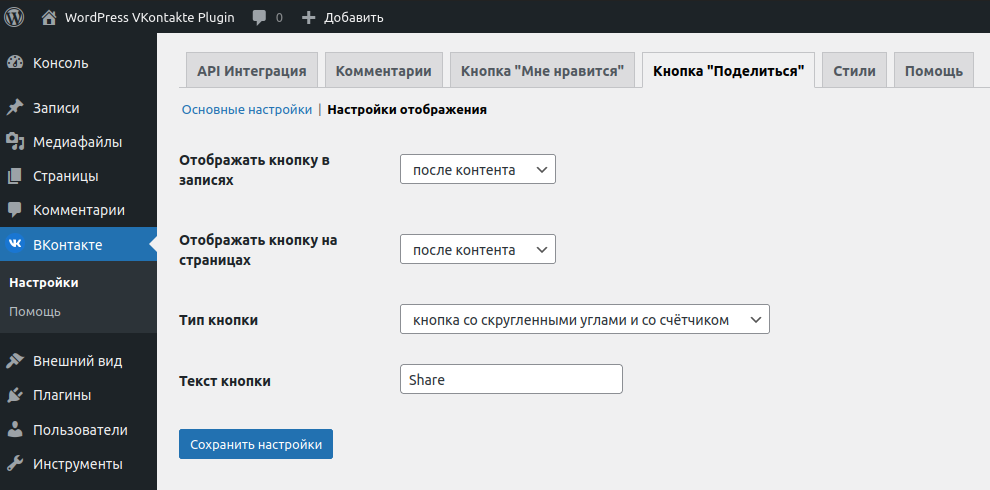Open the Комментарии sidebar menu item

click(78, 210)
